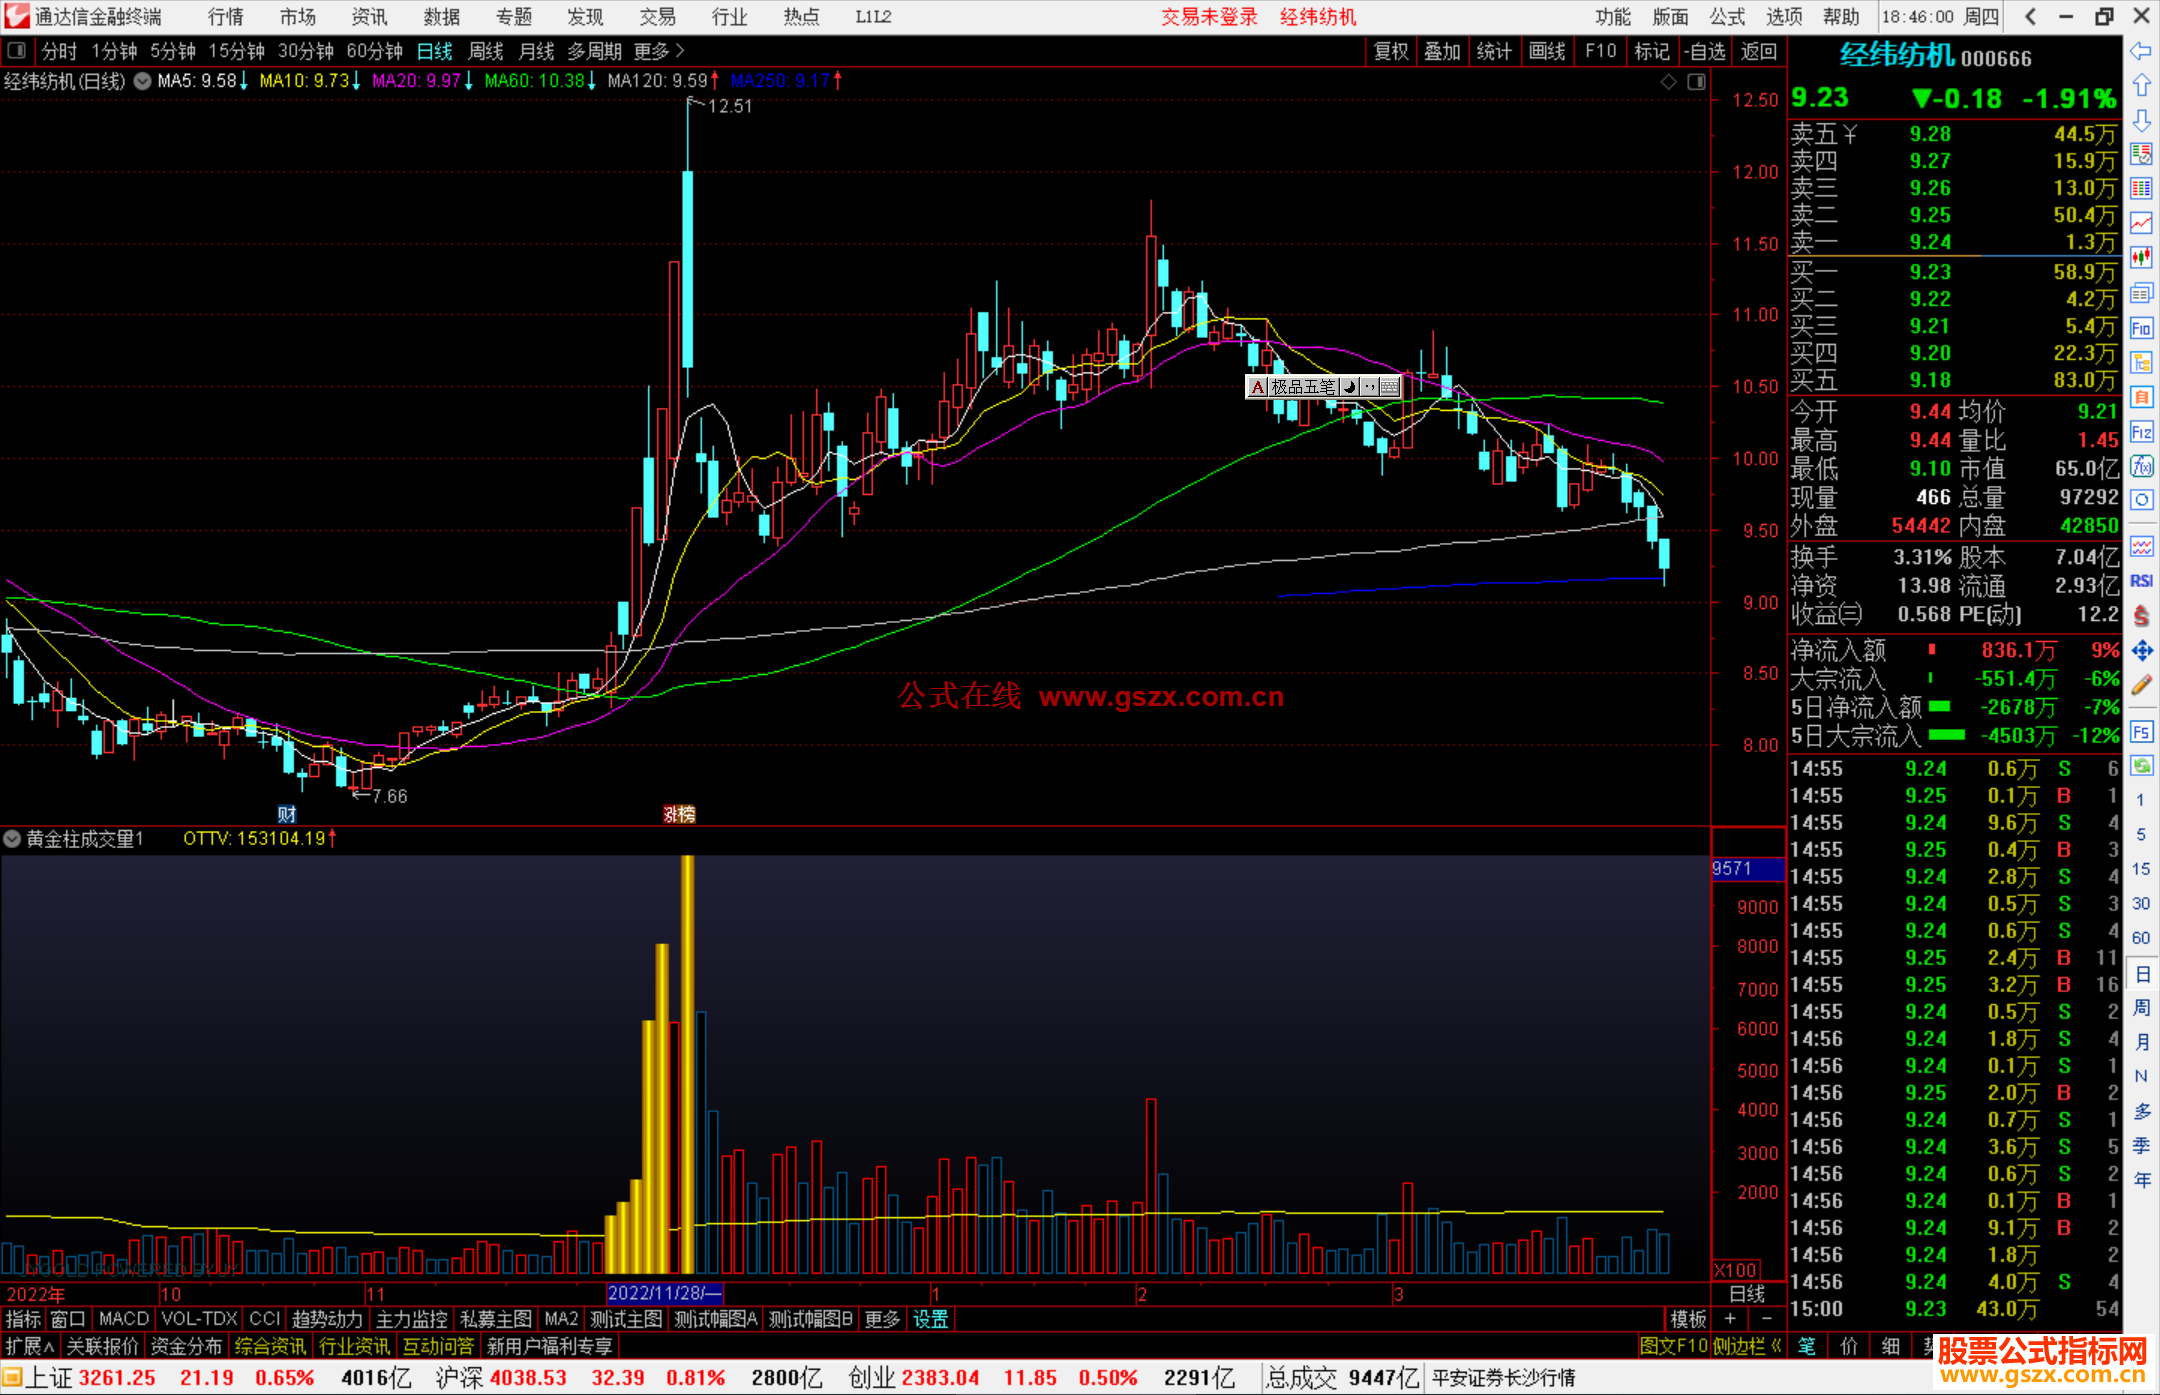Expand the 扩展 panel at bottom left
2160x1395 pixels.
(x=29, y=1346)
